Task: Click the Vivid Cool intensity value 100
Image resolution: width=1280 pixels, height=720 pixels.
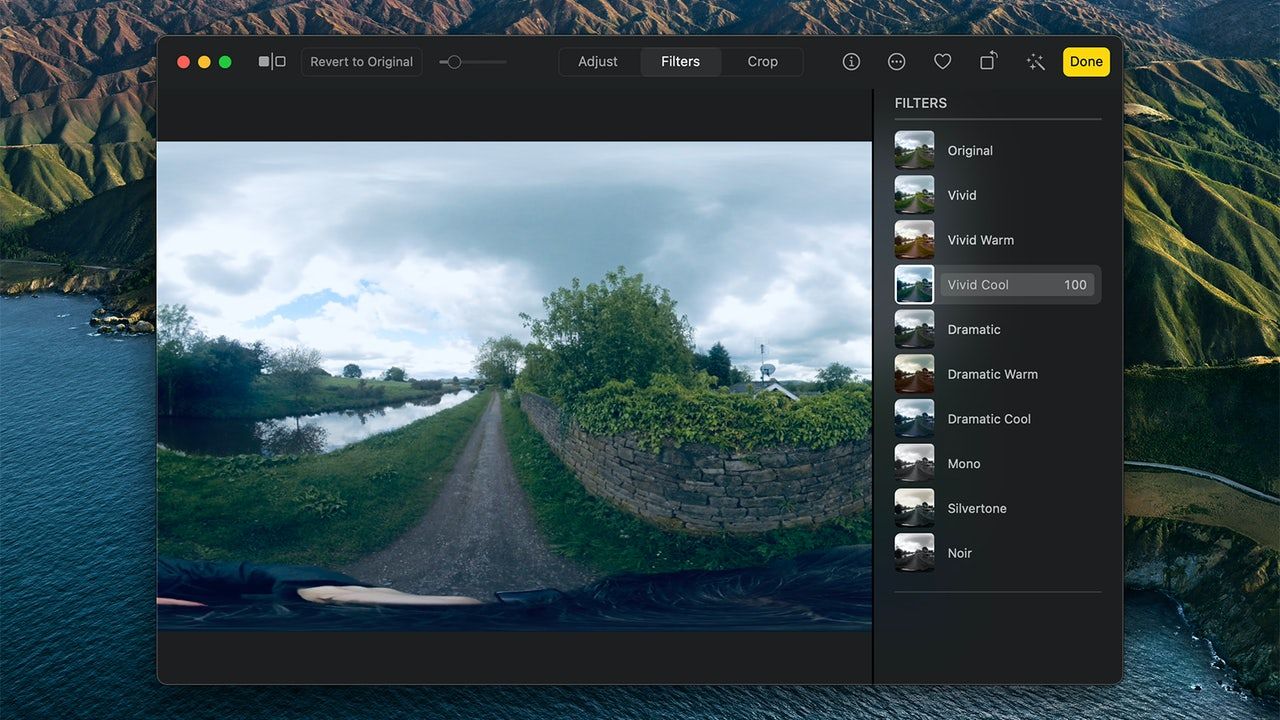Action: (x=1075, y=285)
